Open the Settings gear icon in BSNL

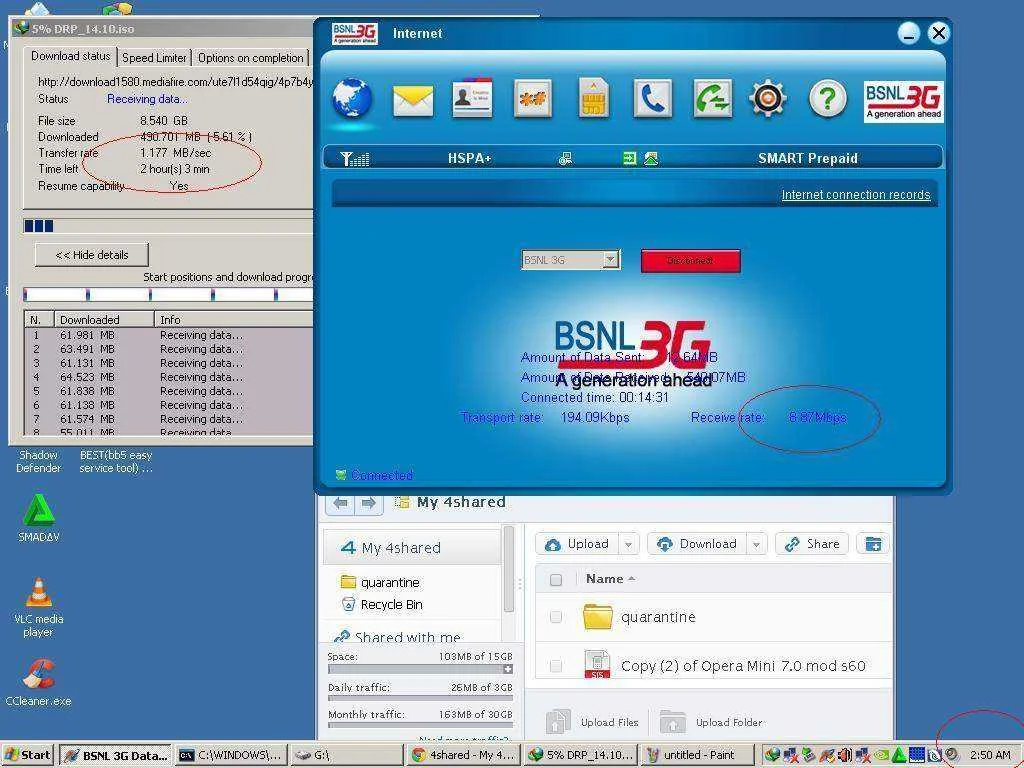767,99
